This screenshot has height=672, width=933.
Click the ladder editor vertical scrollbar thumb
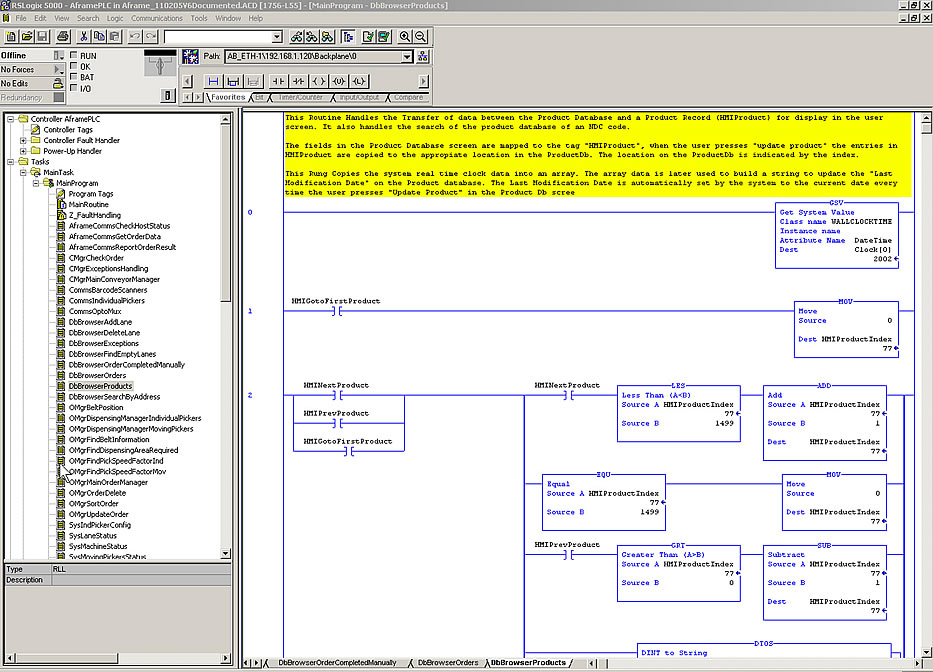click(926, 127)
